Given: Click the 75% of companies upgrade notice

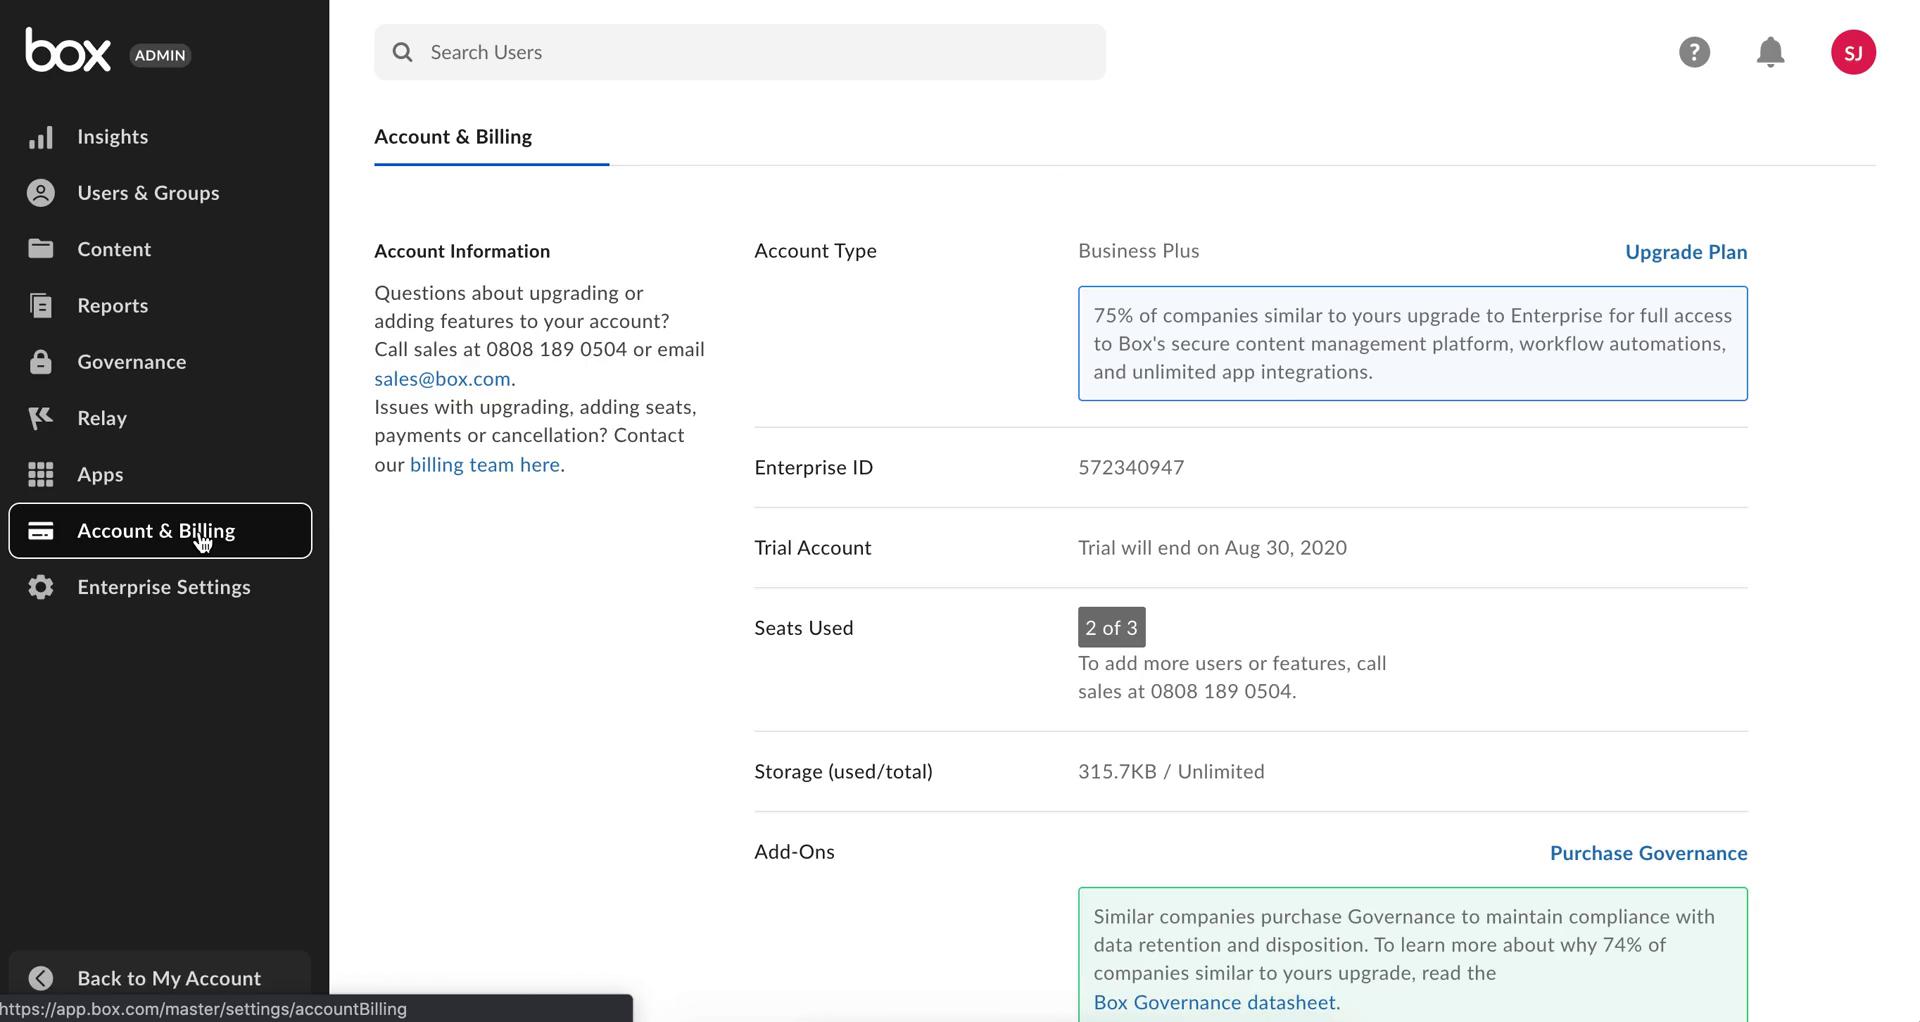Looking at the screenshot, I should 1412,344.
